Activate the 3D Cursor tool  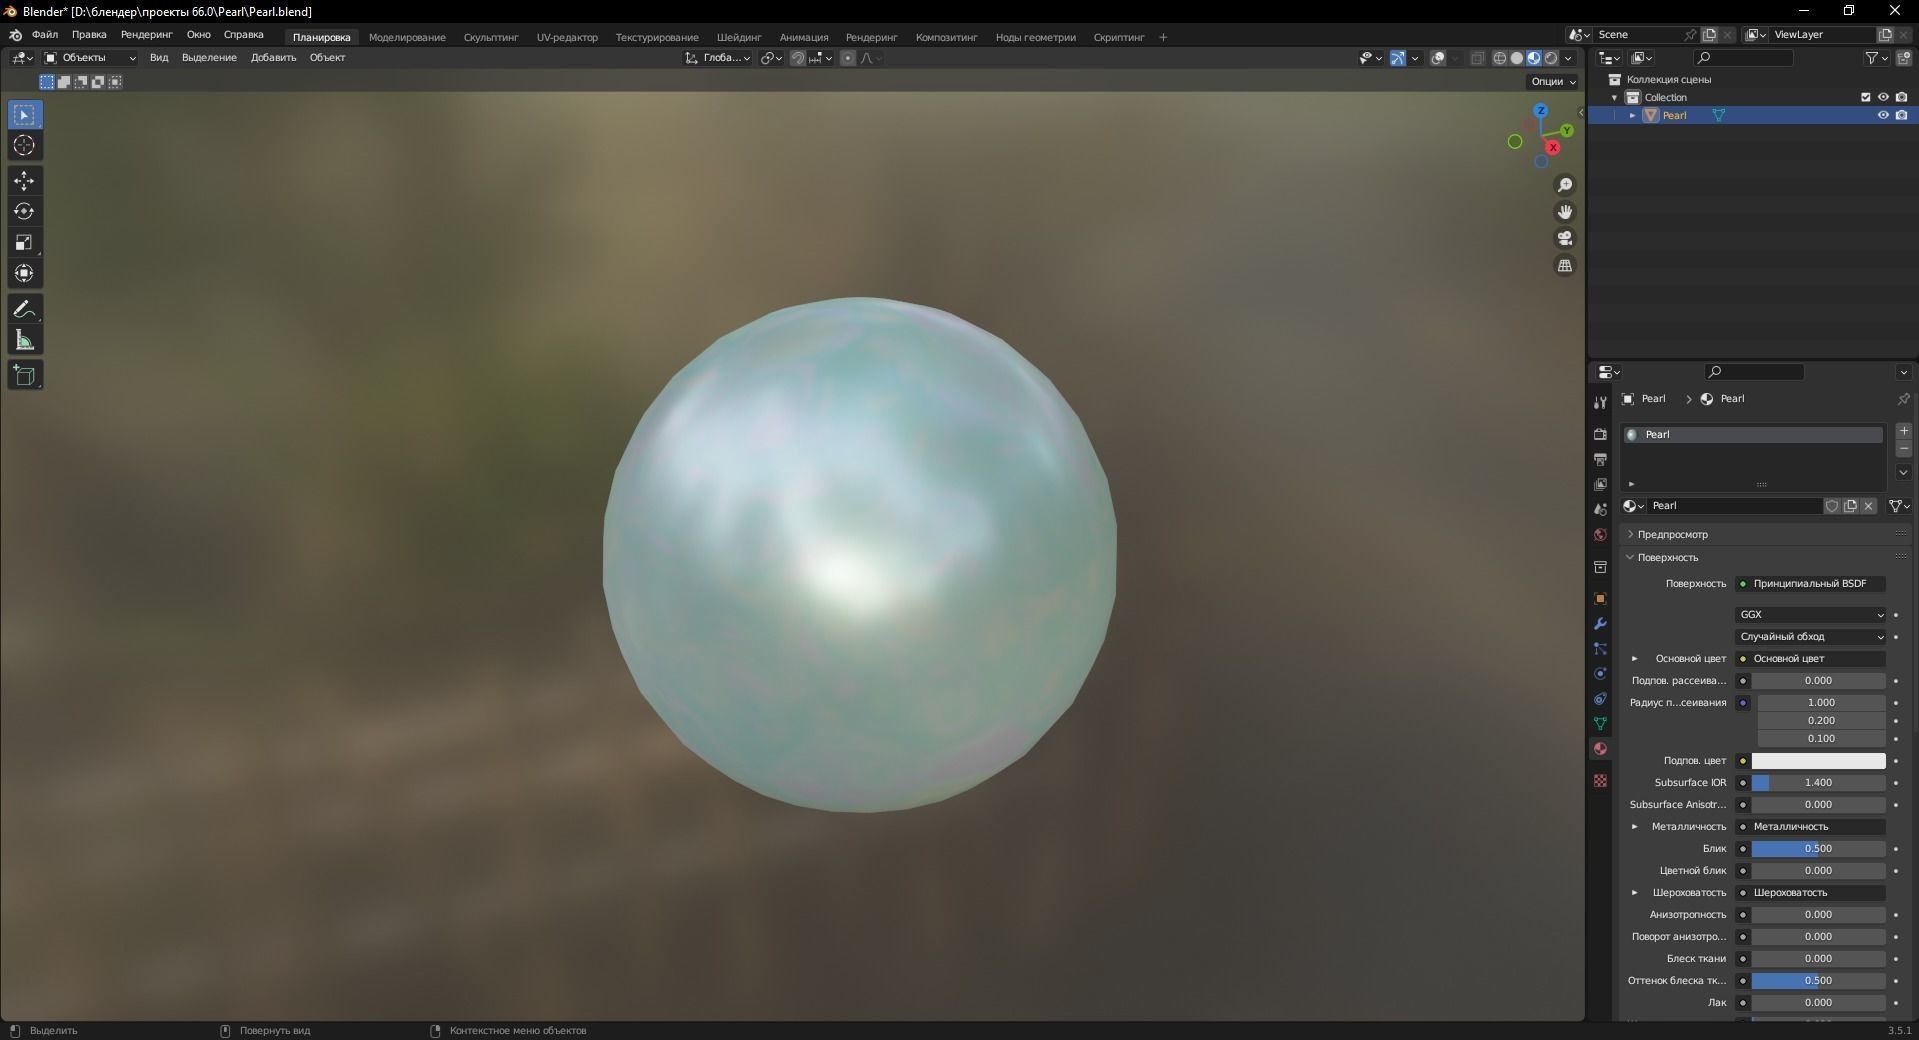(x=25, y=146)
